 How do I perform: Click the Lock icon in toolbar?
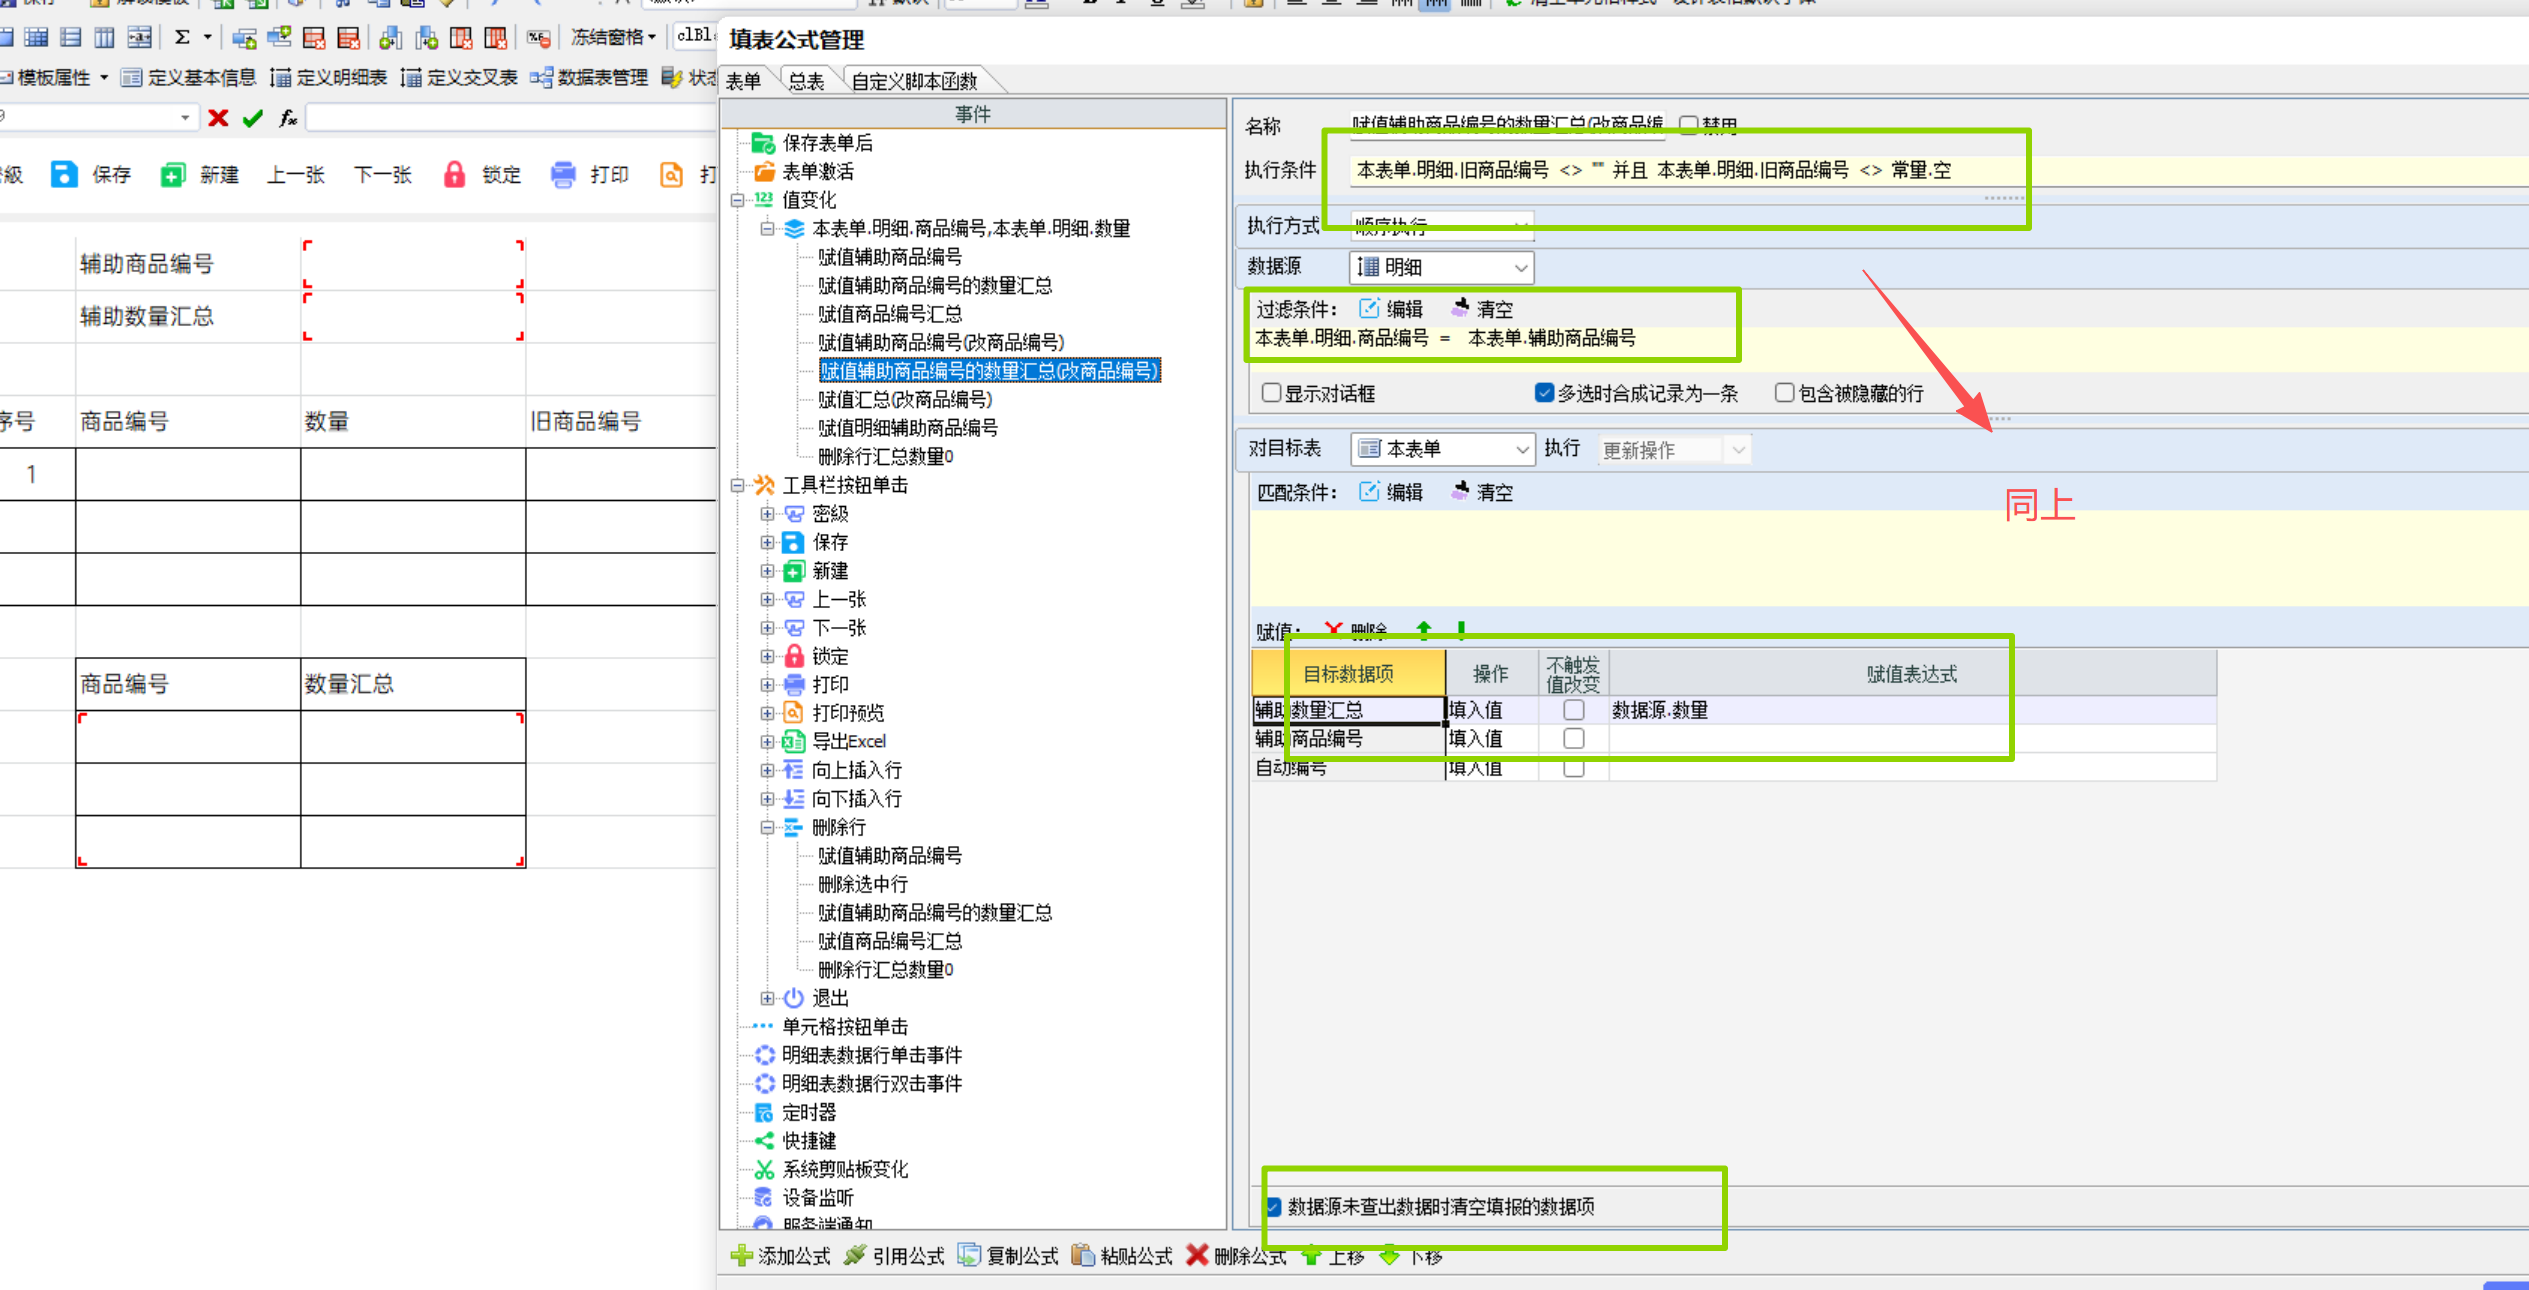point(454,175)
